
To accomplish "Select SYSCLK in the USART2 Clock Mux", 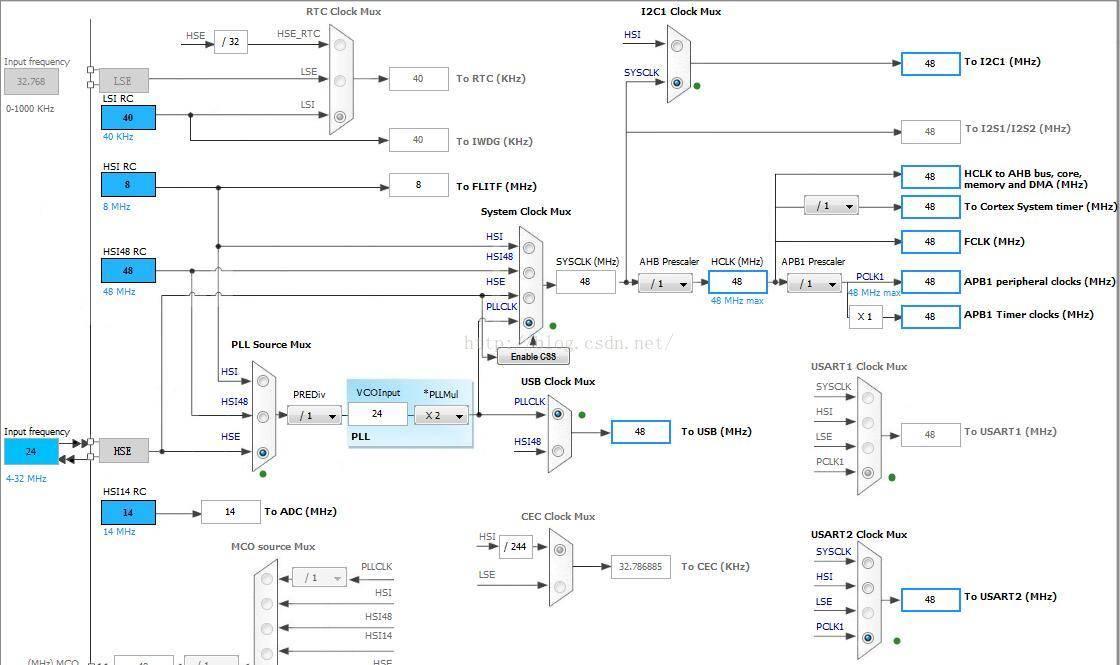I will (x=868, y=564).
